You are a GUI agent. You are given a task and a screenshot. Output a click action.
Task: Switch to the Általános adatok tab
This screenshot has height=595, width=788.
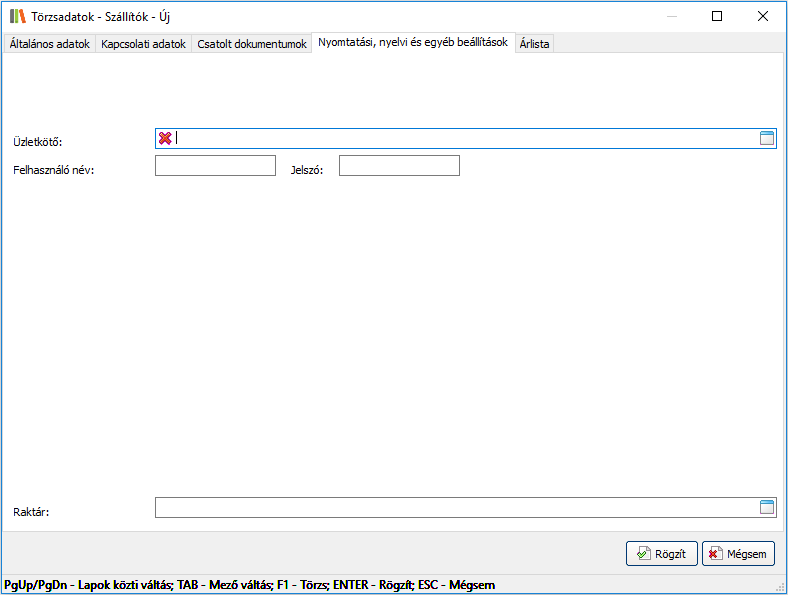point(49,44)
